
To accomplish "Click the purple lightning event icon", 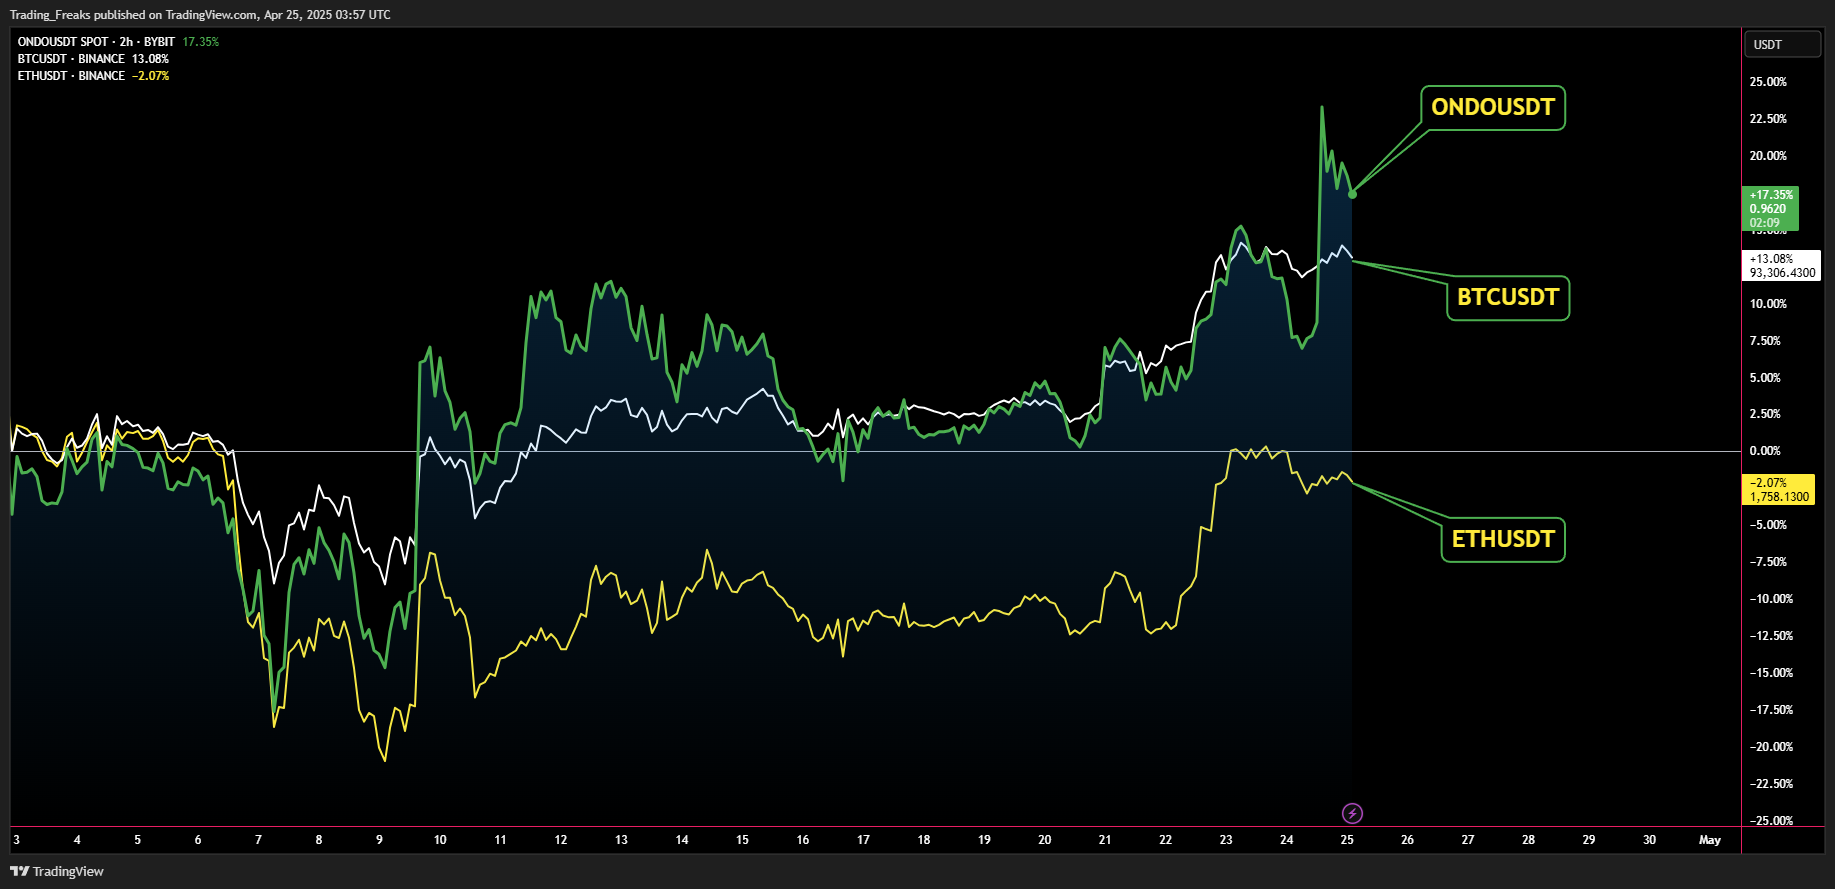I will pyautogui.click(x=1352, y=813).
